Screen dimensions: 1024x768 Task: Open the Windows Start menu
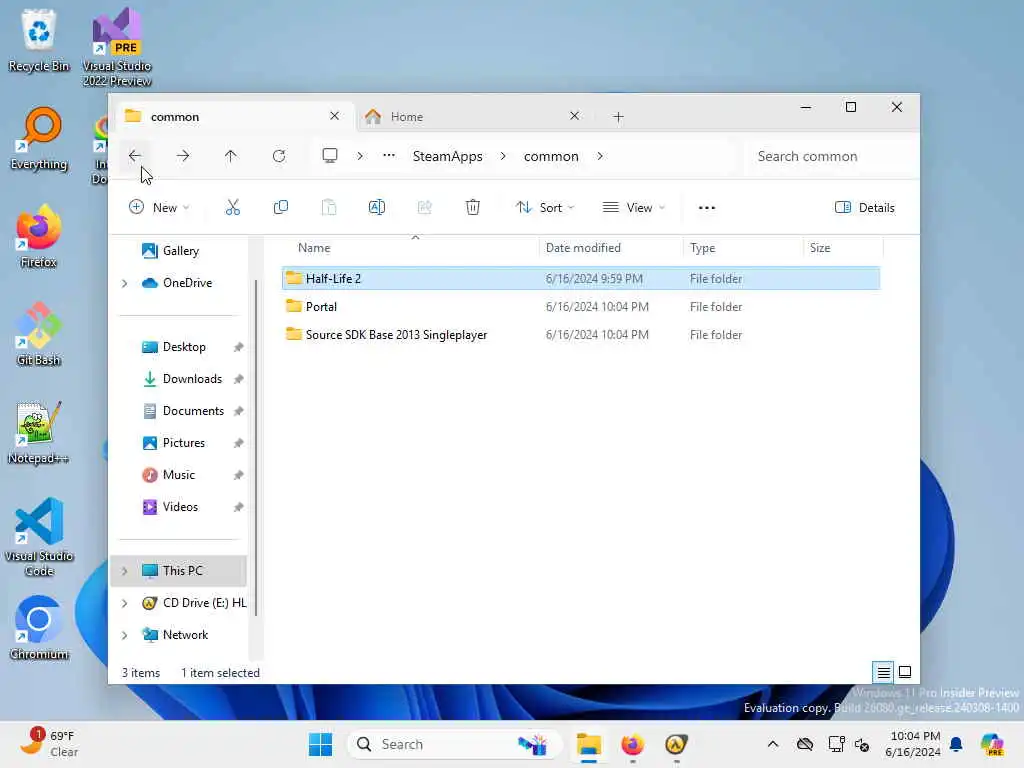pyautogui.click(x=320, y=744)
